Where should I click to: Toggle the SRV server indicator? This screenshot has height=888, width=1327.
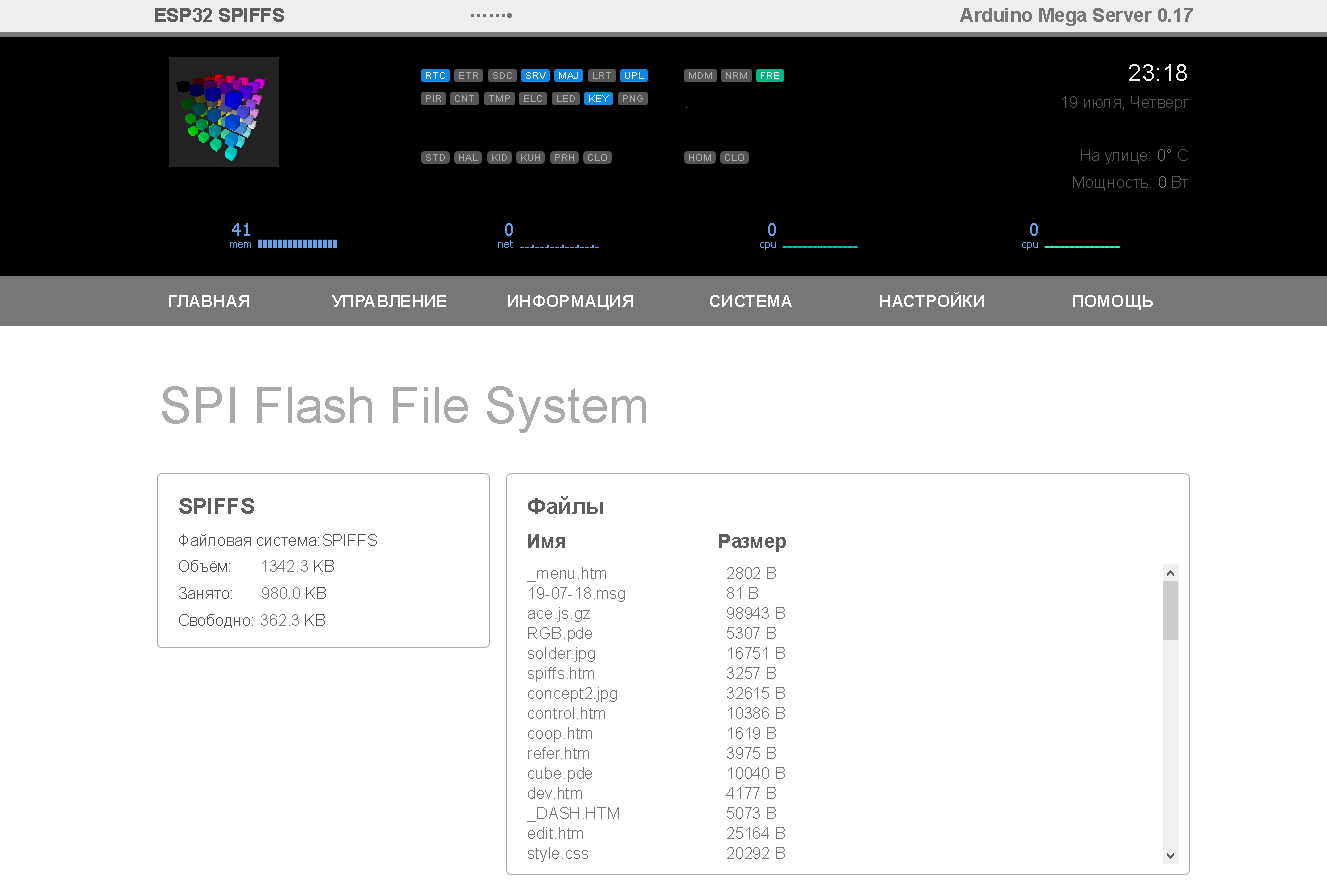(534, 75)
